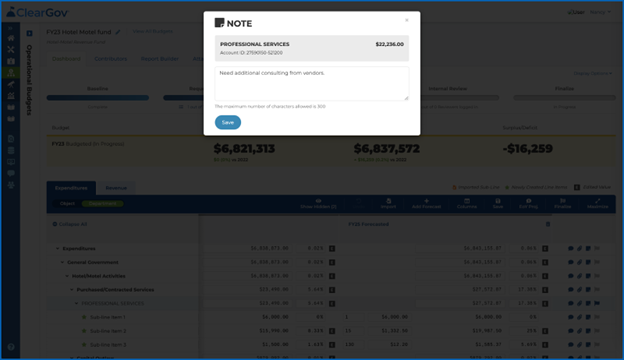Collapse the Expenditures tree row

[57, 249]
